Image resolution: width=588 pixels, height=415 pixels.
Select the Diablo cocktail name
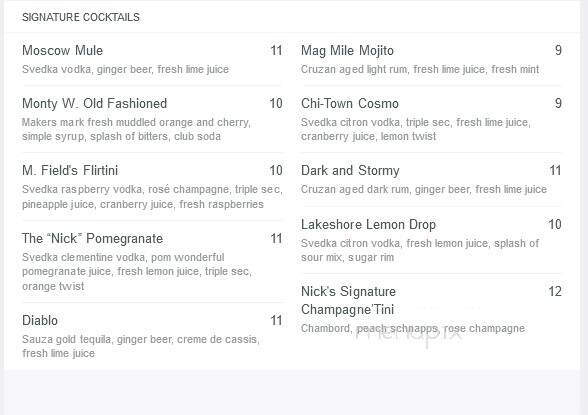[x=40, y=321]
